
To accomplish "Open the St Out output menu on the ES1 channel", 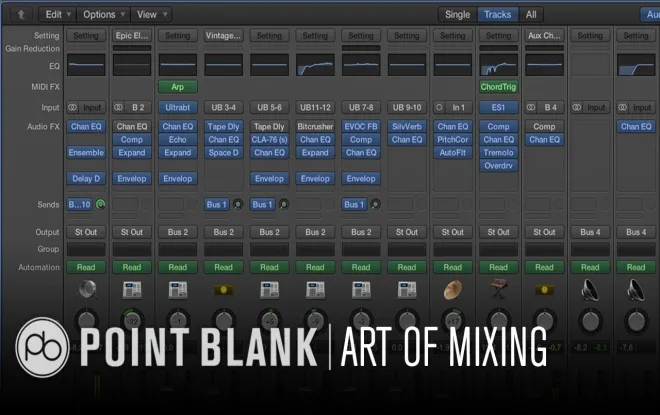I will click(499, 232).
